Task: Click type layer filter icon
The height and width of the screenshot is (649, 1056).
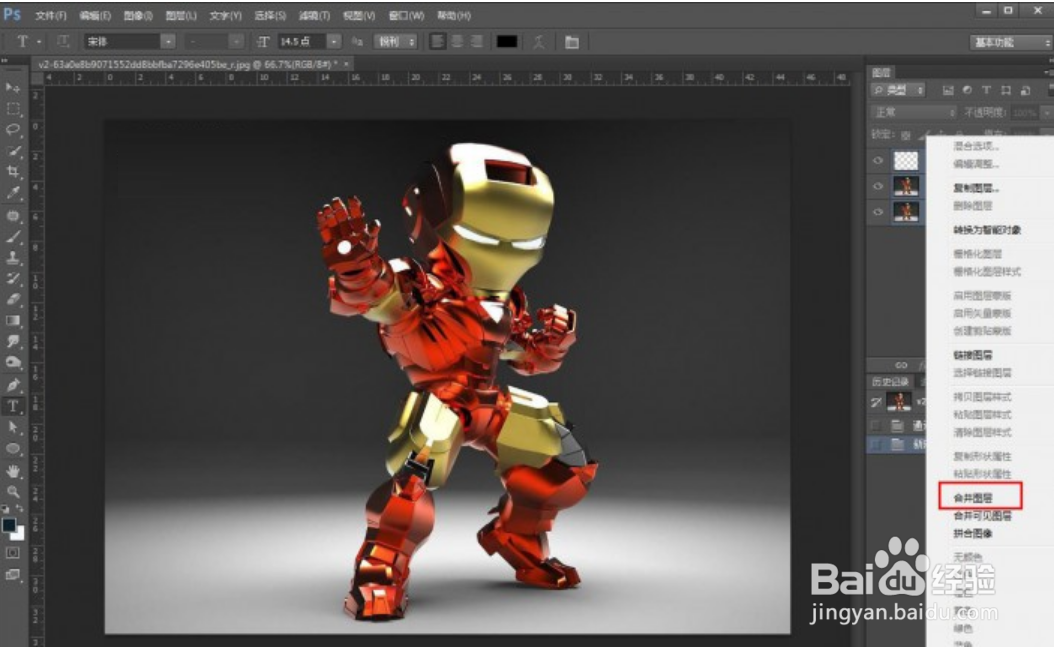Action: pos(986,90)
